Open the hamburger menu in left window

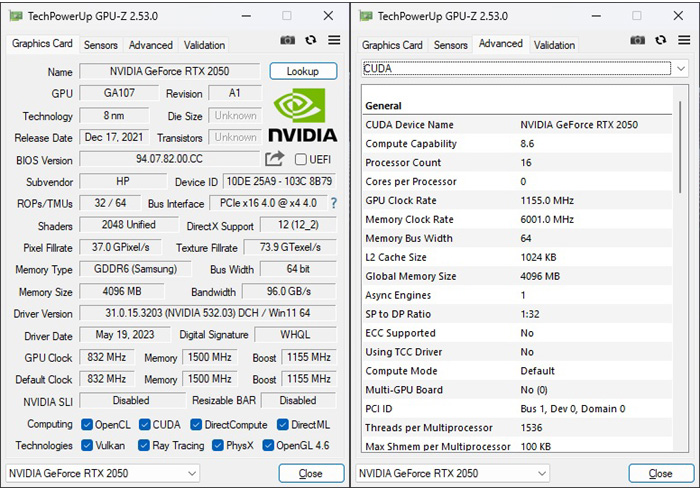[x=334, y=40]
